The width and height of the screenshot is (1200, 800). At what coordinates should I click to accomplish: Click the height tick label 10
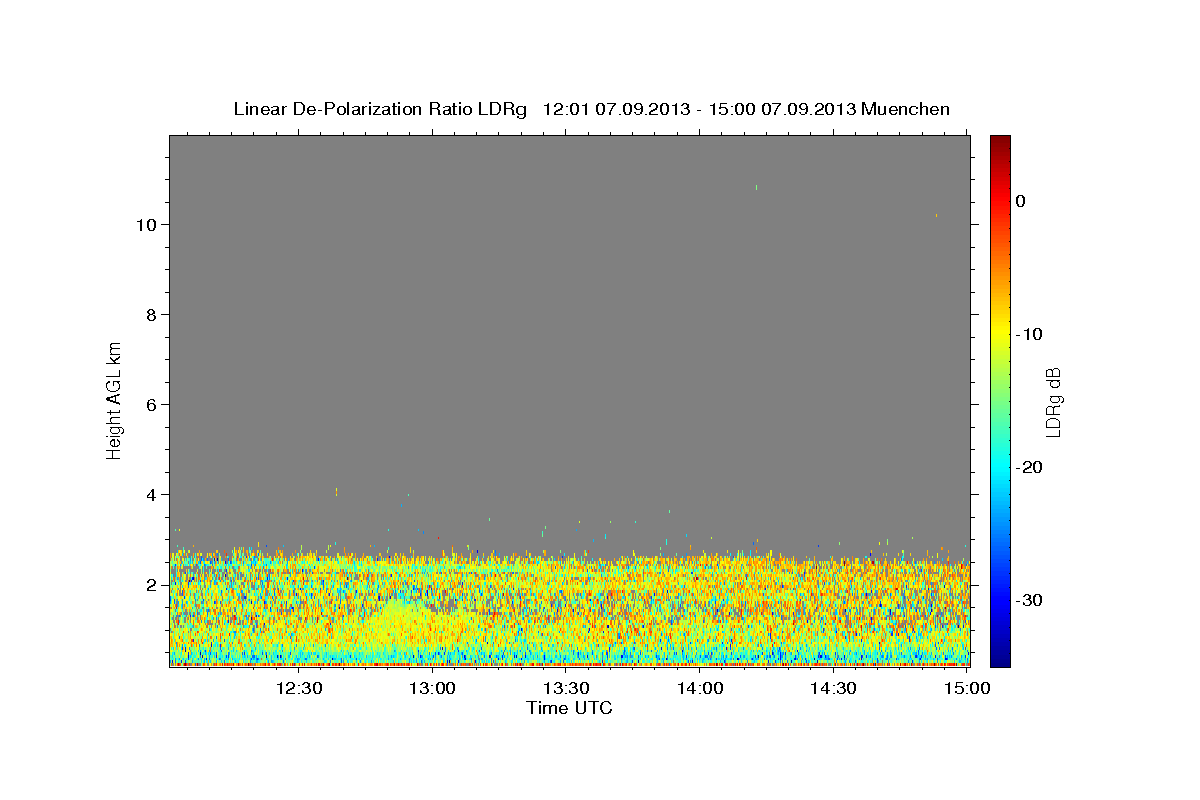click(148, 225)
